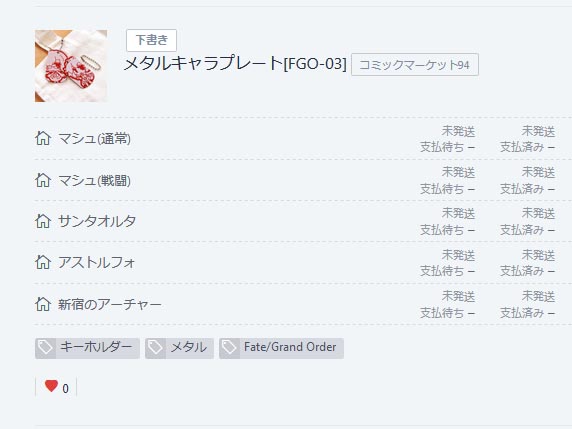572x429 pixels.
Task: Open the Fate/Grand Order tag label
Action: pyautogui.click(x=290, y=347)
